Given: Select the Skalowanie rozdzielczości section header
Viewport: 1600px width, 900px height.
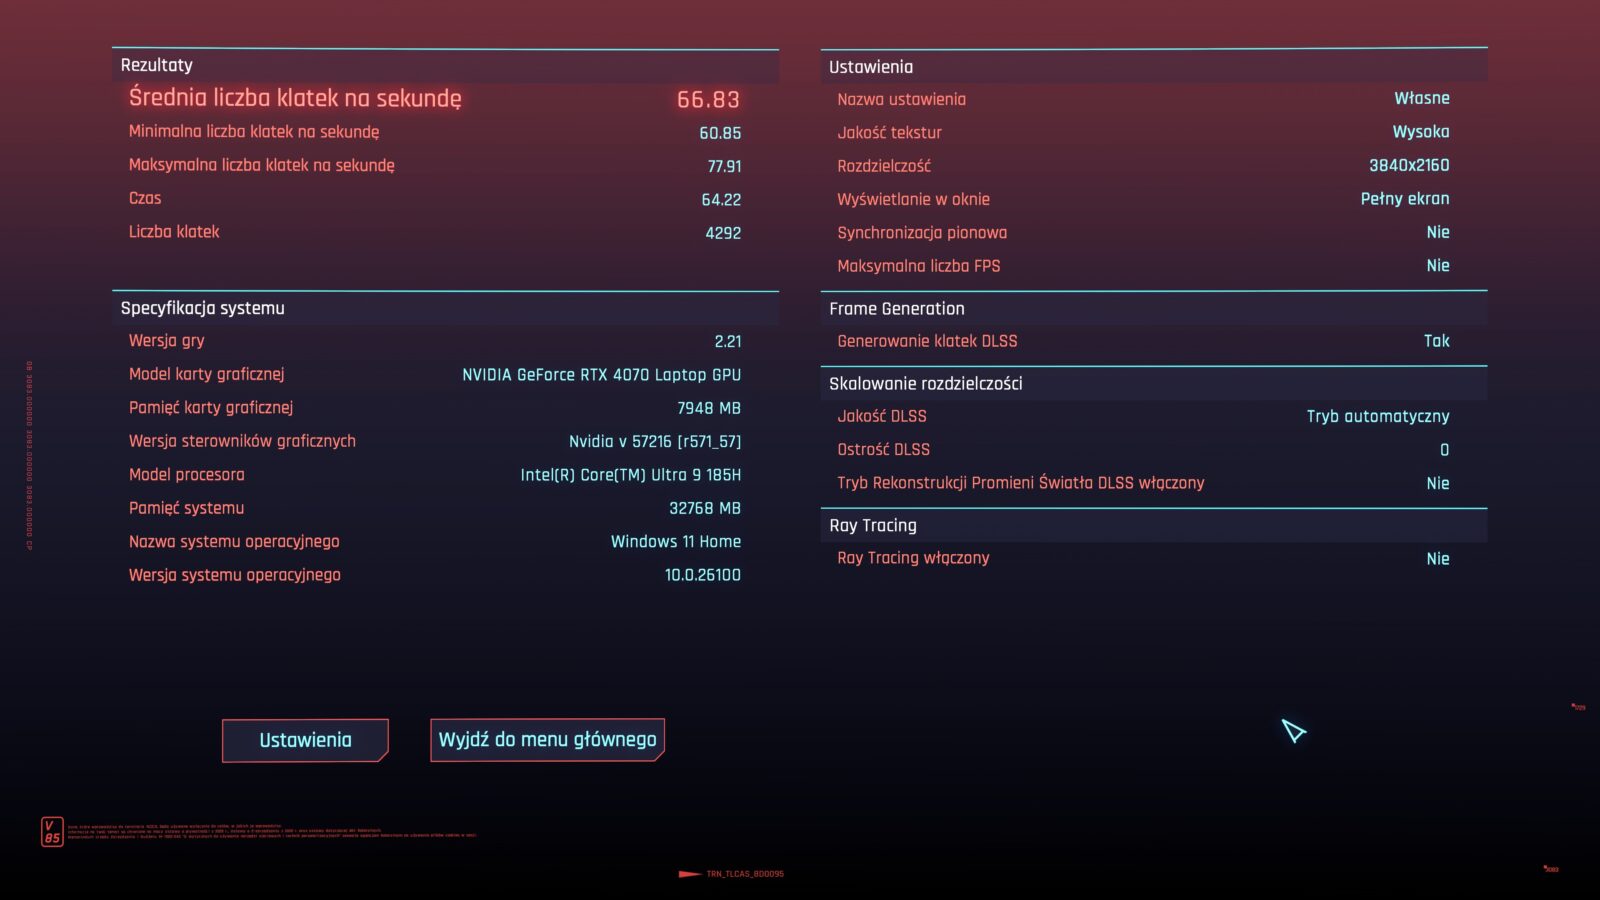Looking at the screenshot, I should click(x=926, y=383).
